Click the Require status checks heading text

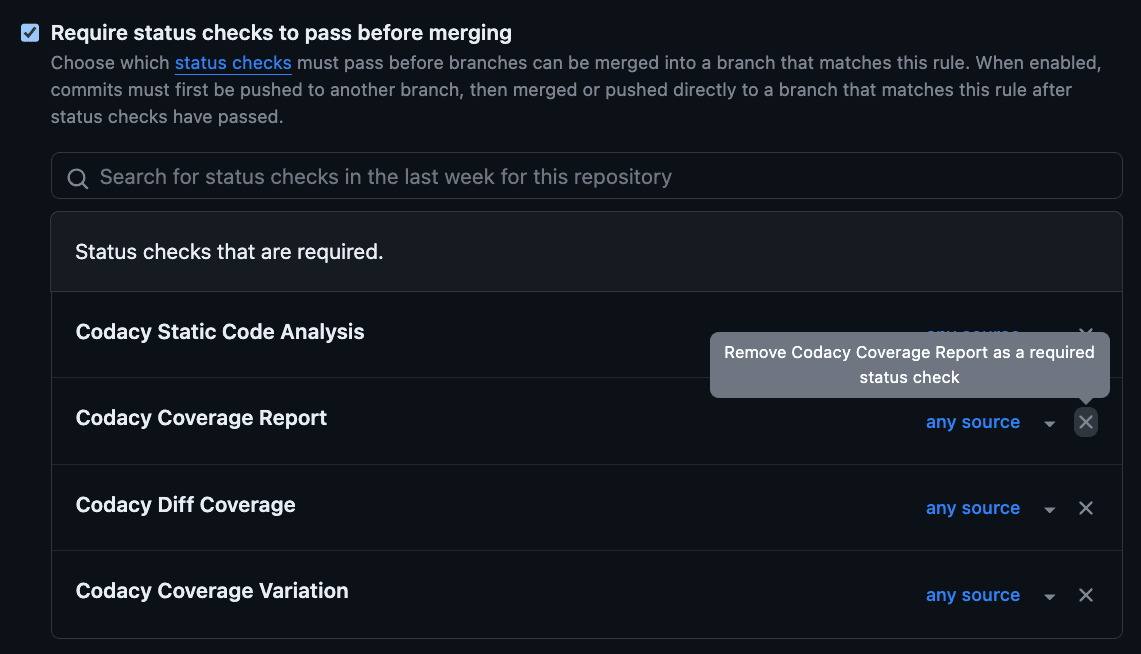coord(280,32)
